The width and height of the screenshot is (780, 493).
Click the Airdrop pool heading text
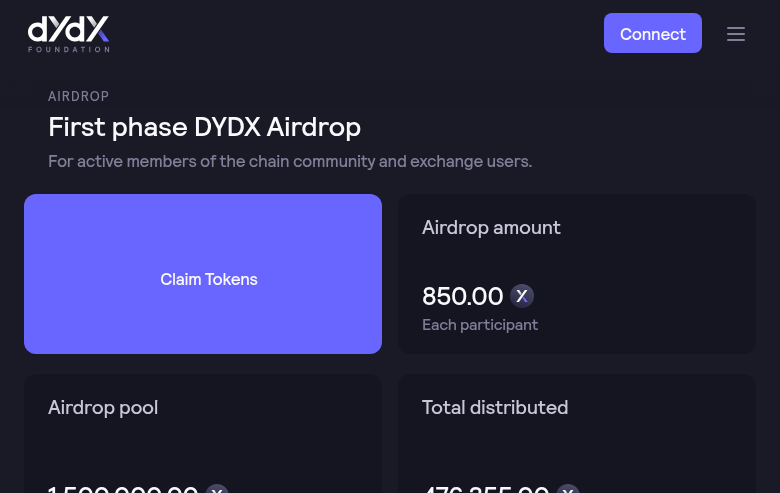103,407
